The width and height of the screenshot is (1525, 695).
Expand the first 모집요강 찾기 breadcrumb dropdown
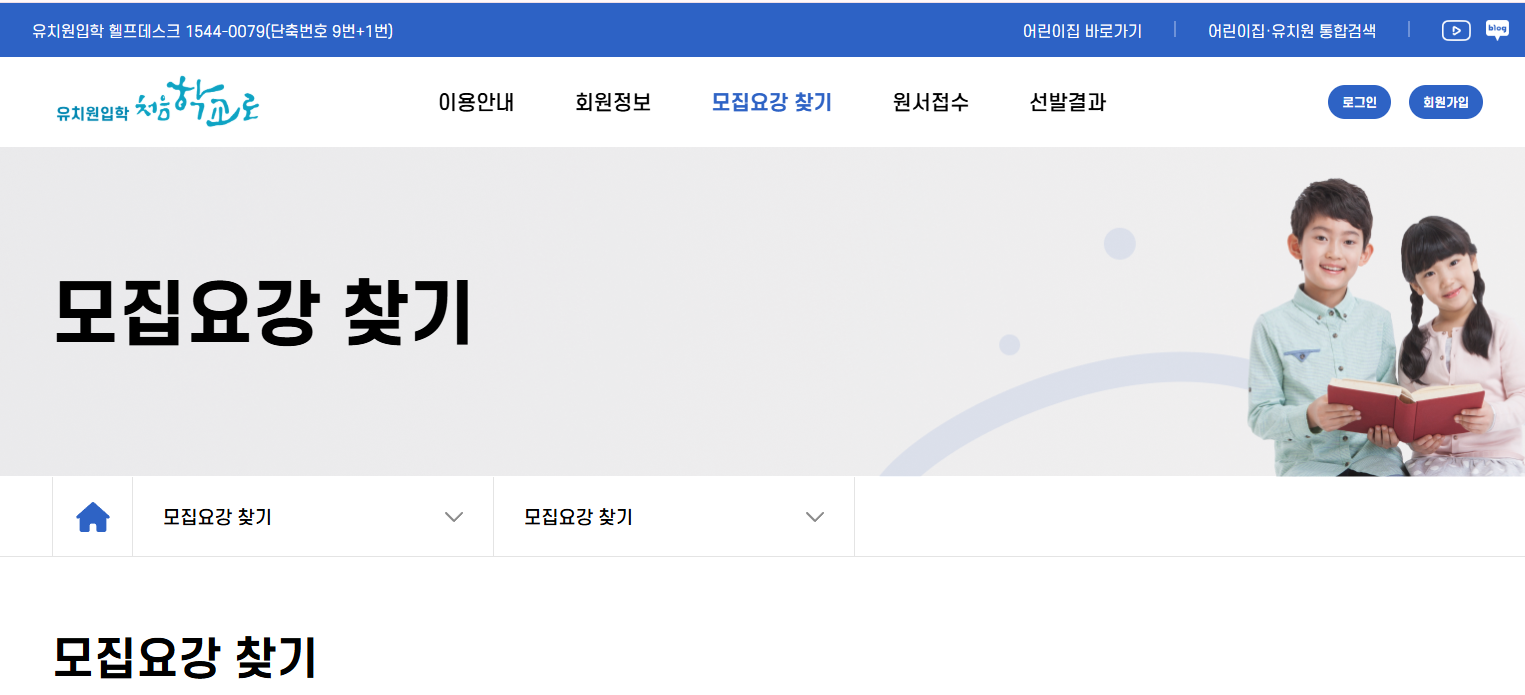pyautogui.click(x=455, y=516)
